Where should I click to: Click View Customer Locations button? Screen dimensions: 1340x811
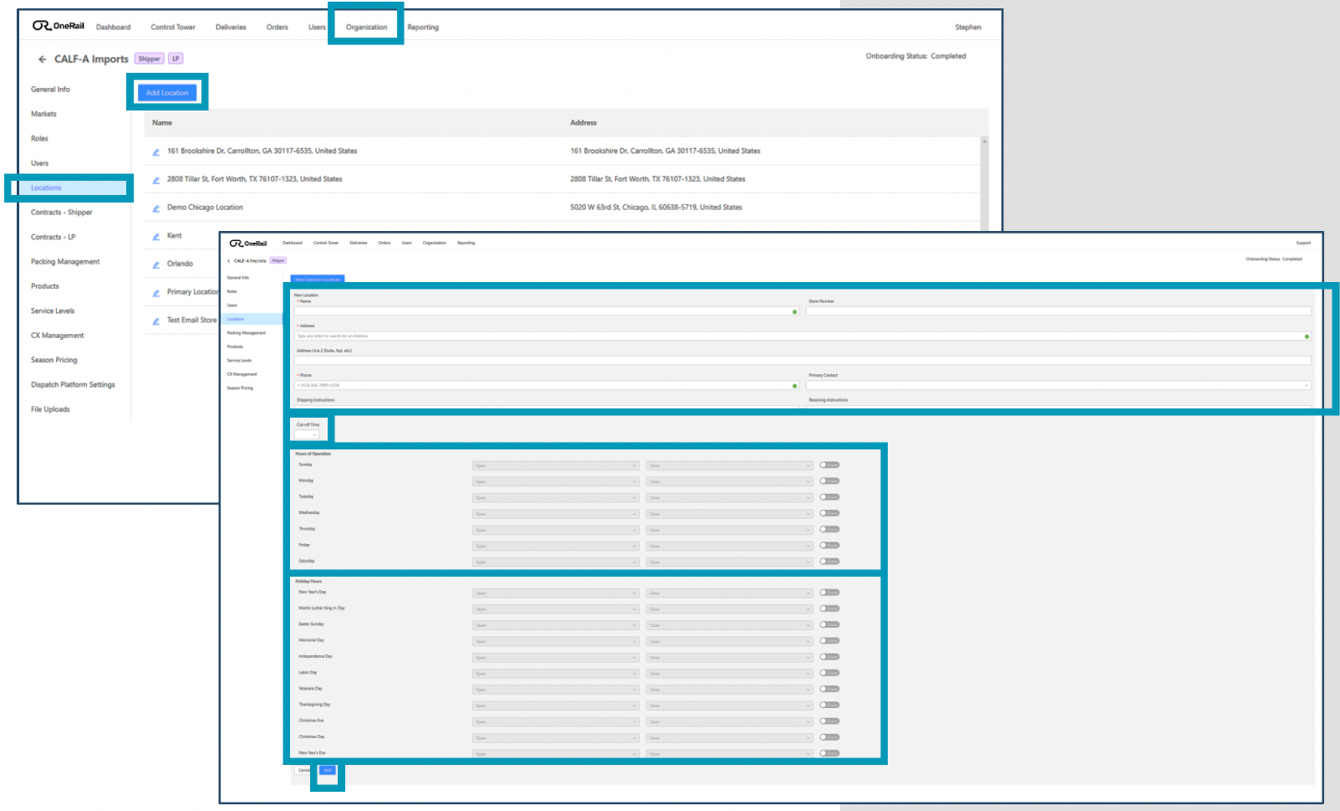pyautogui.click(x=318, y=279)
